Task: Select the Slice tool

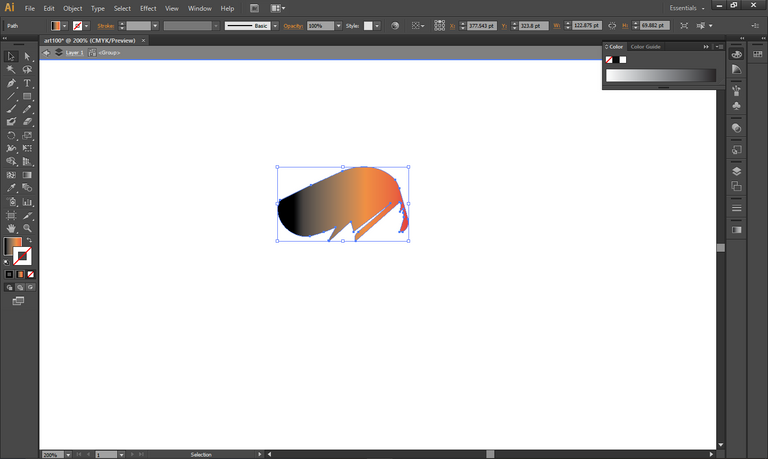Action: pos(27,216)
